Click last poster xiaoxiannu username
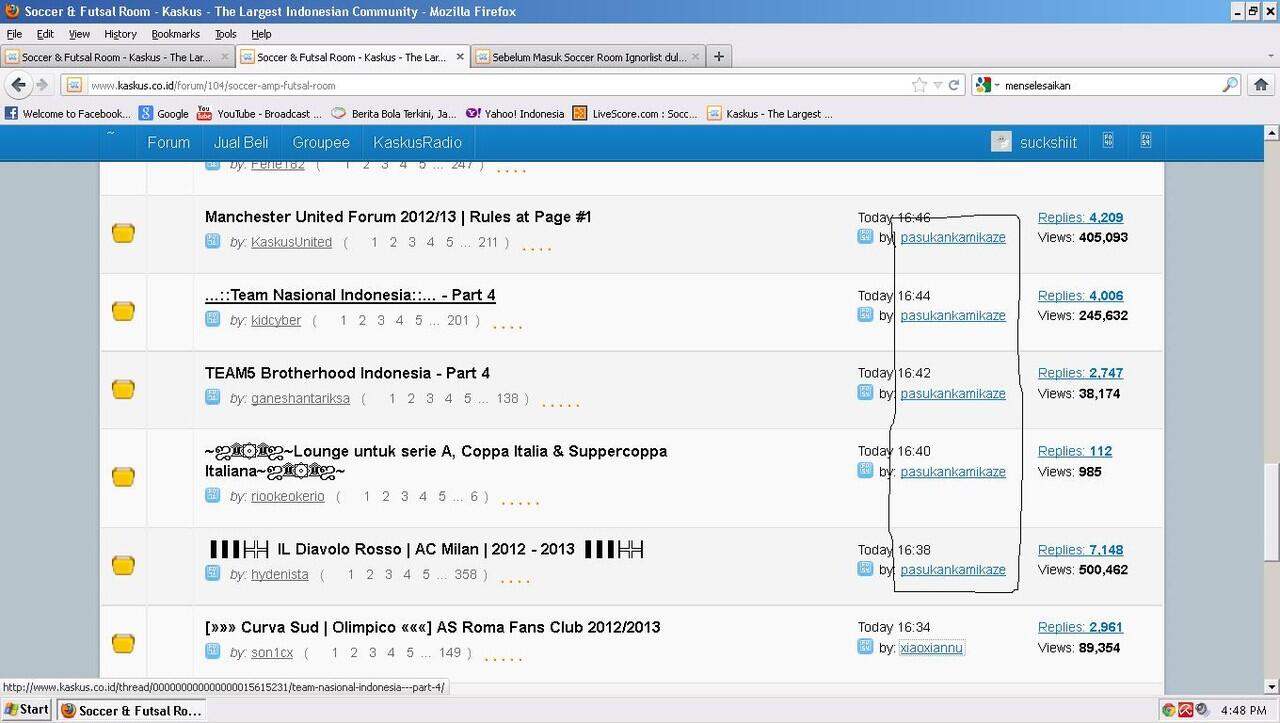 (931, 648)
